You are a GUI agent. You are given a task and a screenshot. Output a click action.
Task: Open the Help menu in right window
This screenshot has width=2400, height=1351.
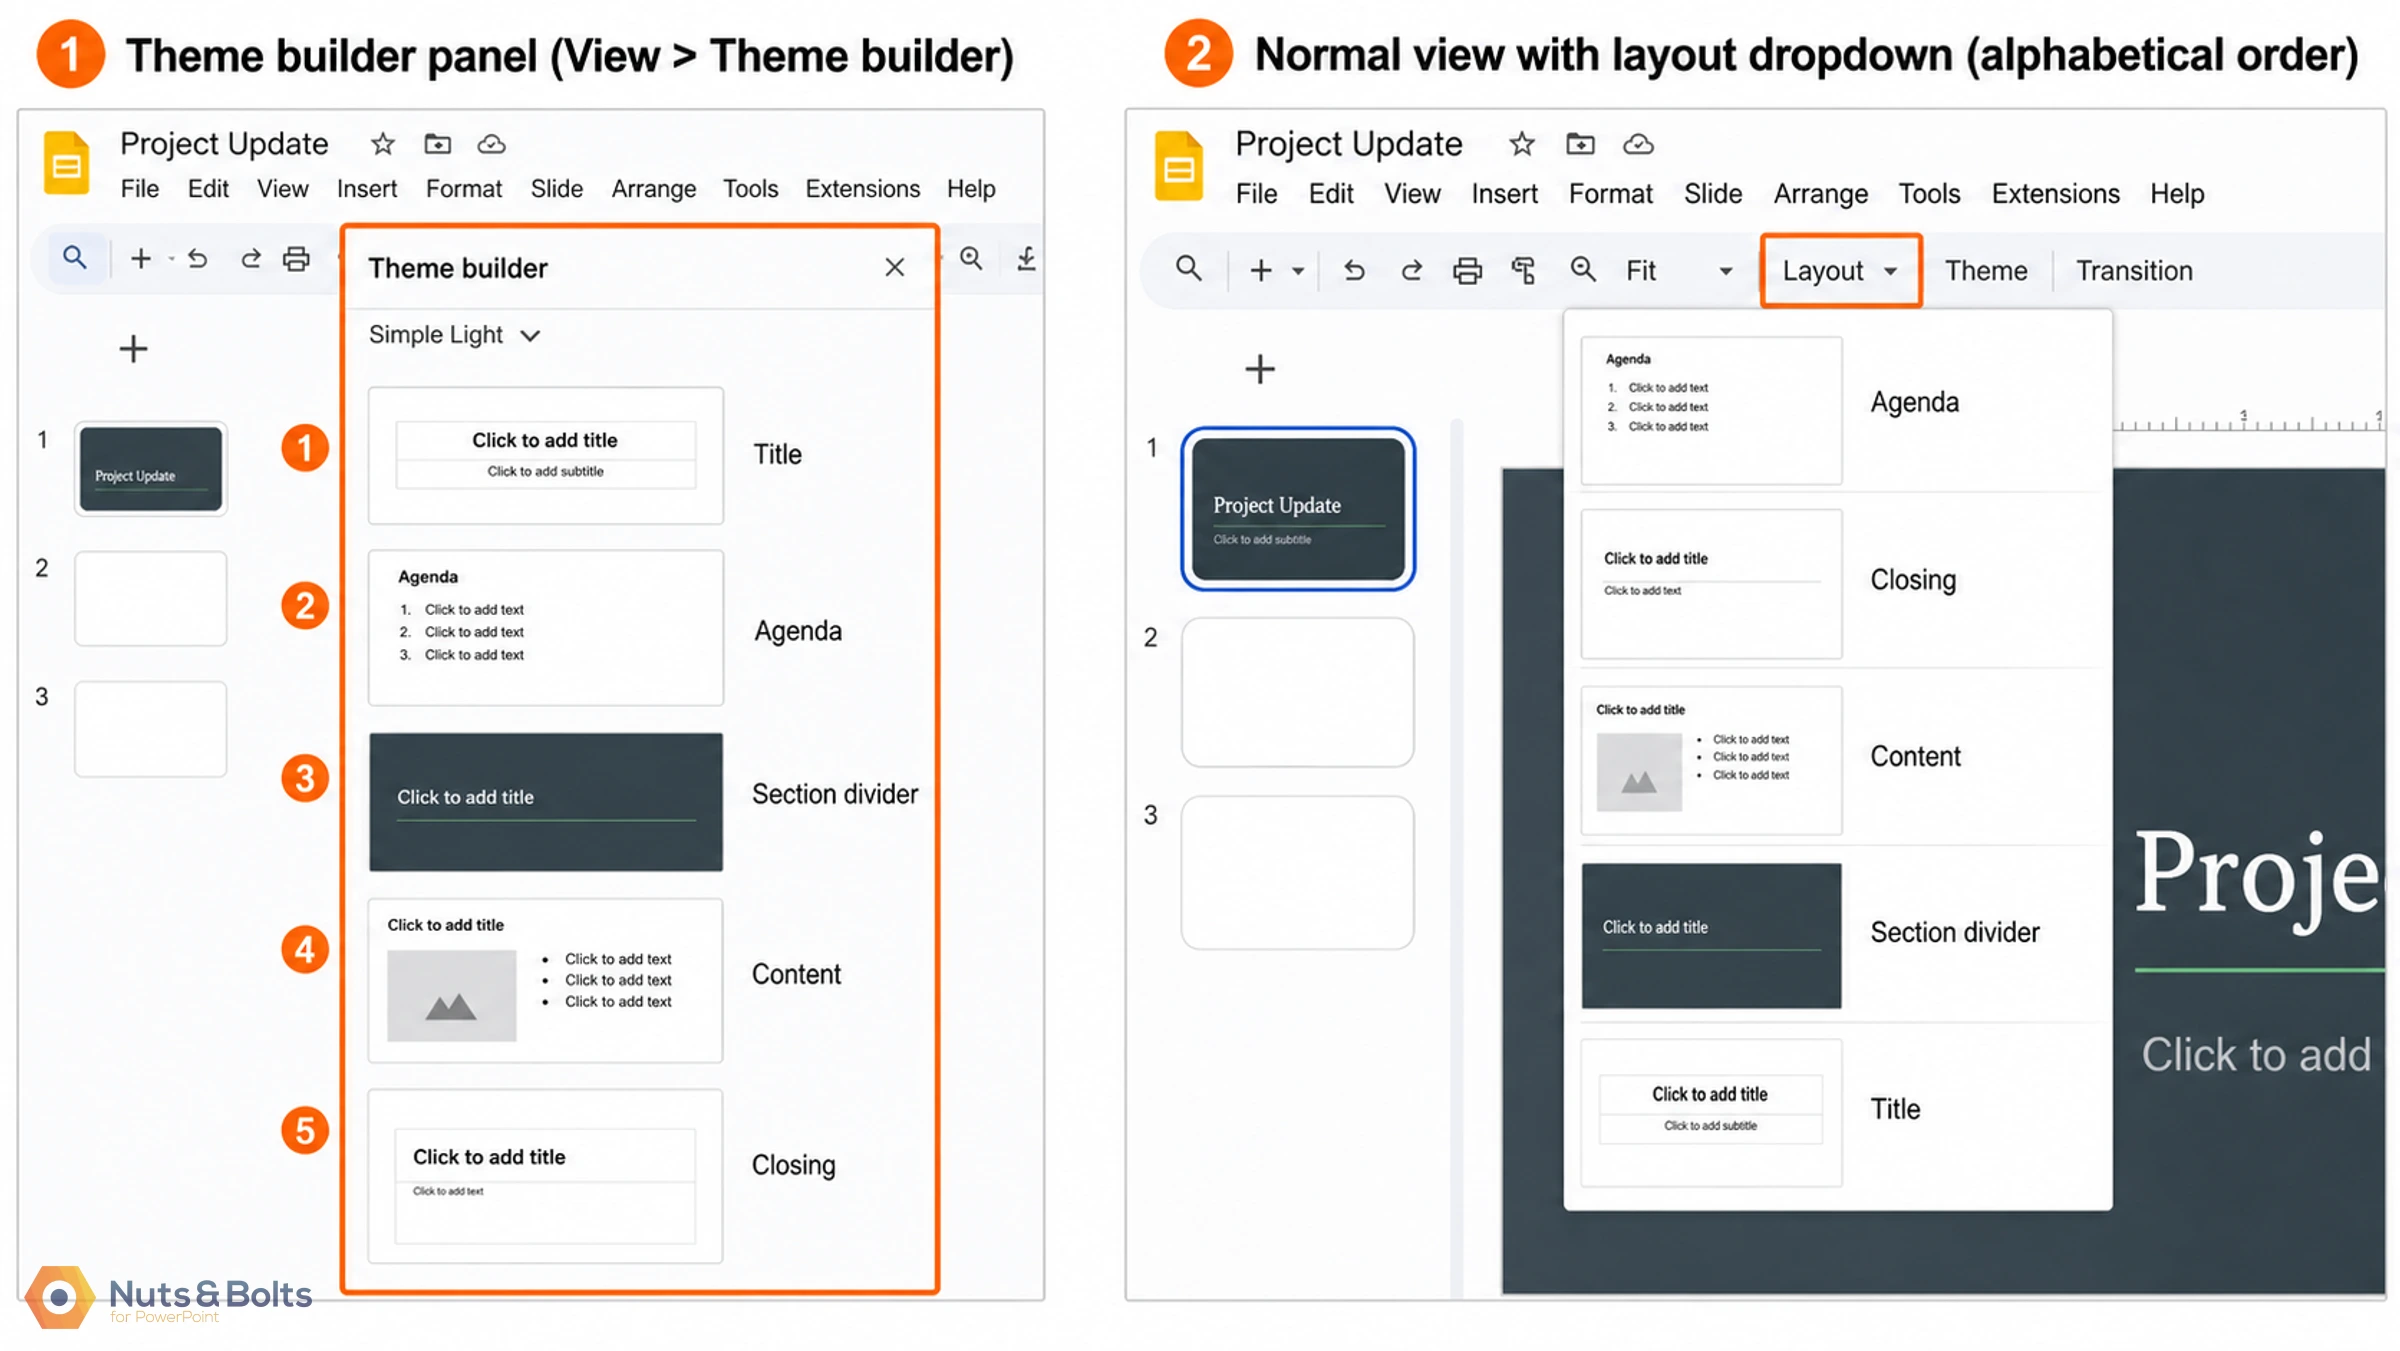coord(2178,193)
